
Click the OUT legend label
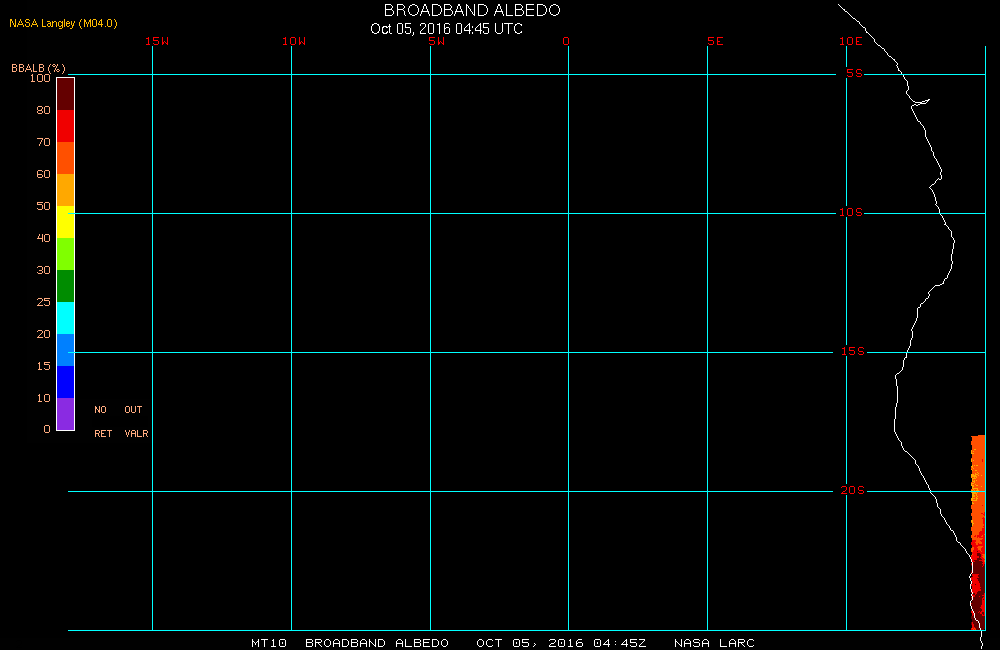[x=133, y=410]
